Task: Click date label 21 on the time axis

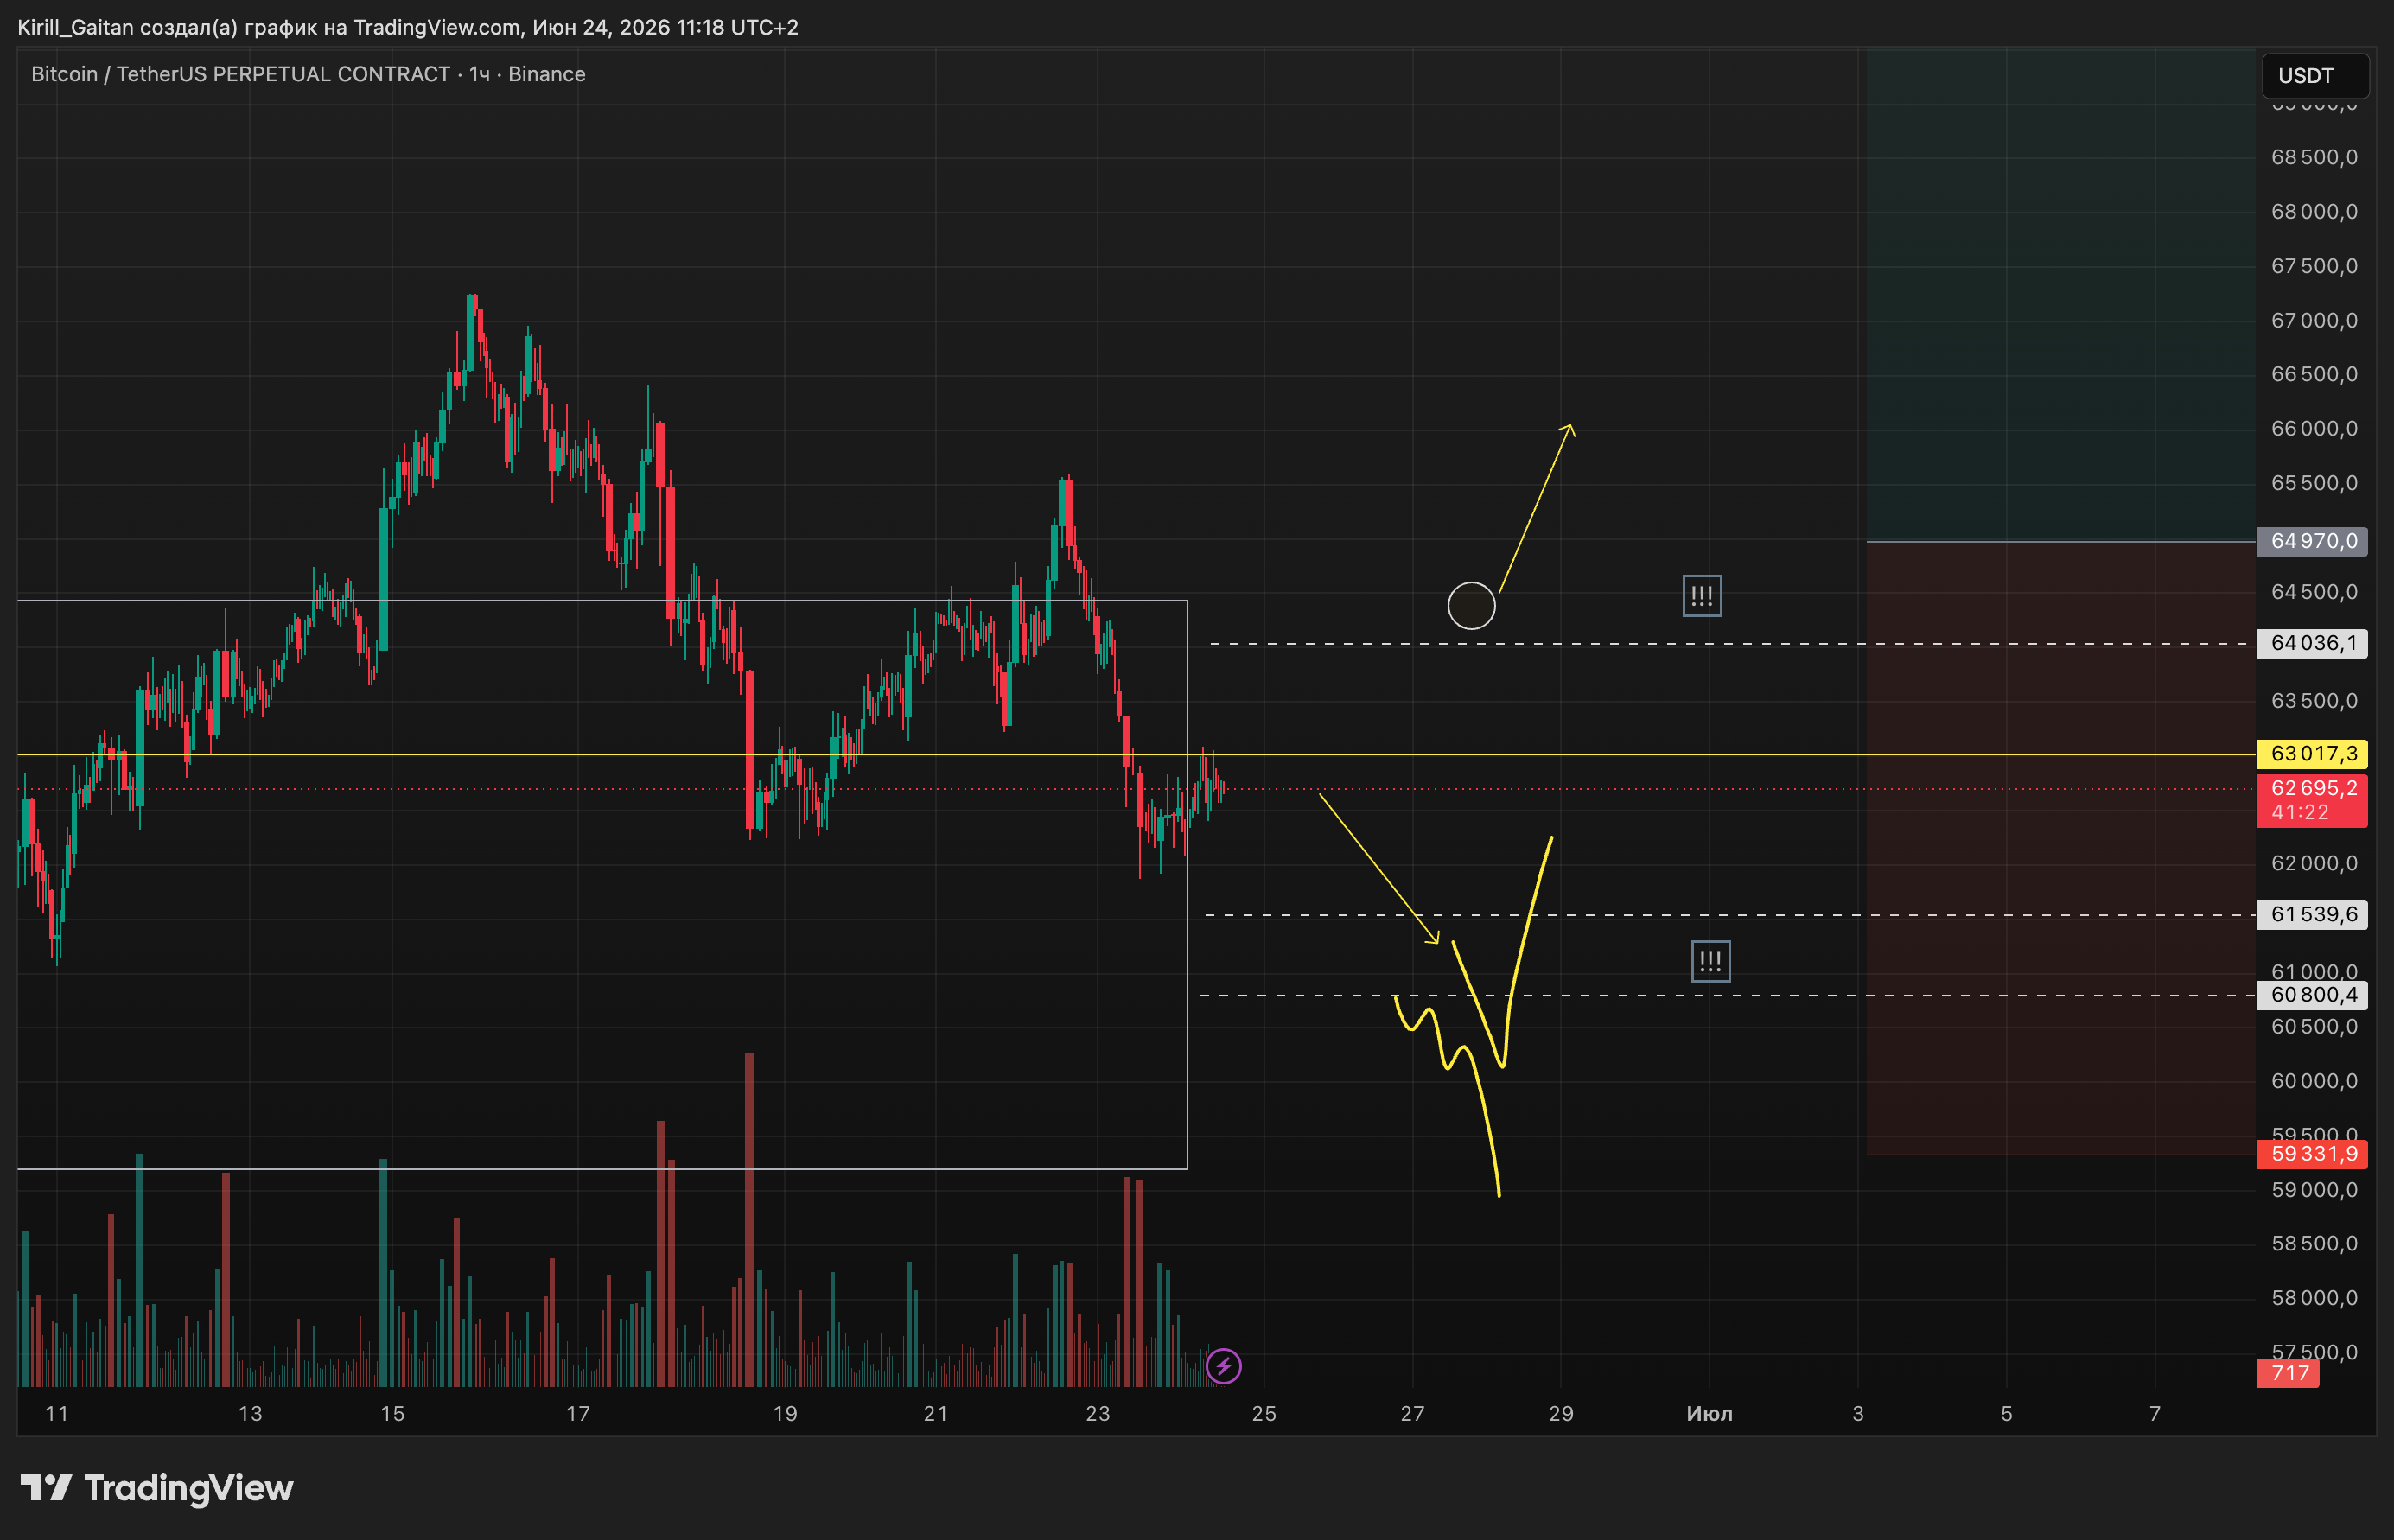Action: [x=935, y=1413]
